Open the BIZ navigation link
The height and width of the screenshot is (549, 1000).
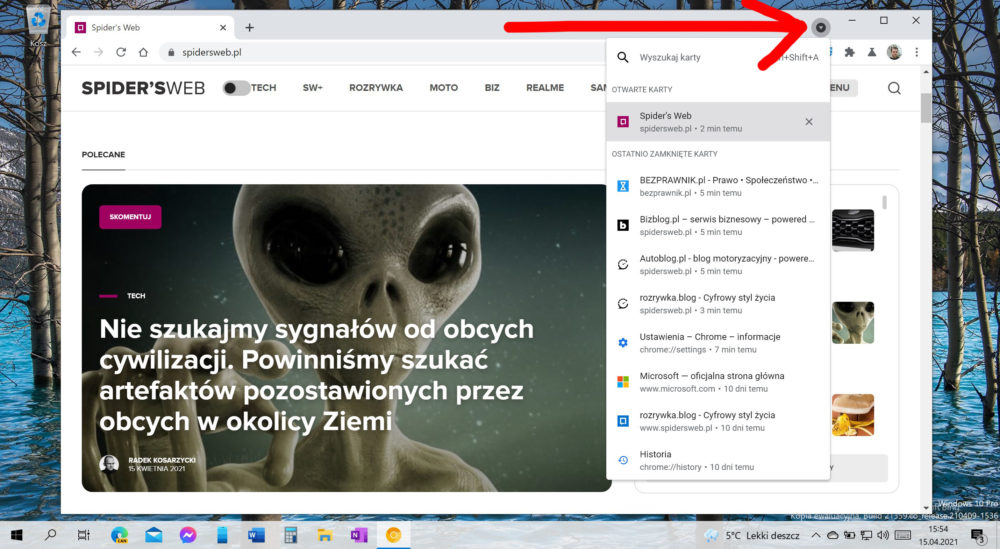coord(492,88)
